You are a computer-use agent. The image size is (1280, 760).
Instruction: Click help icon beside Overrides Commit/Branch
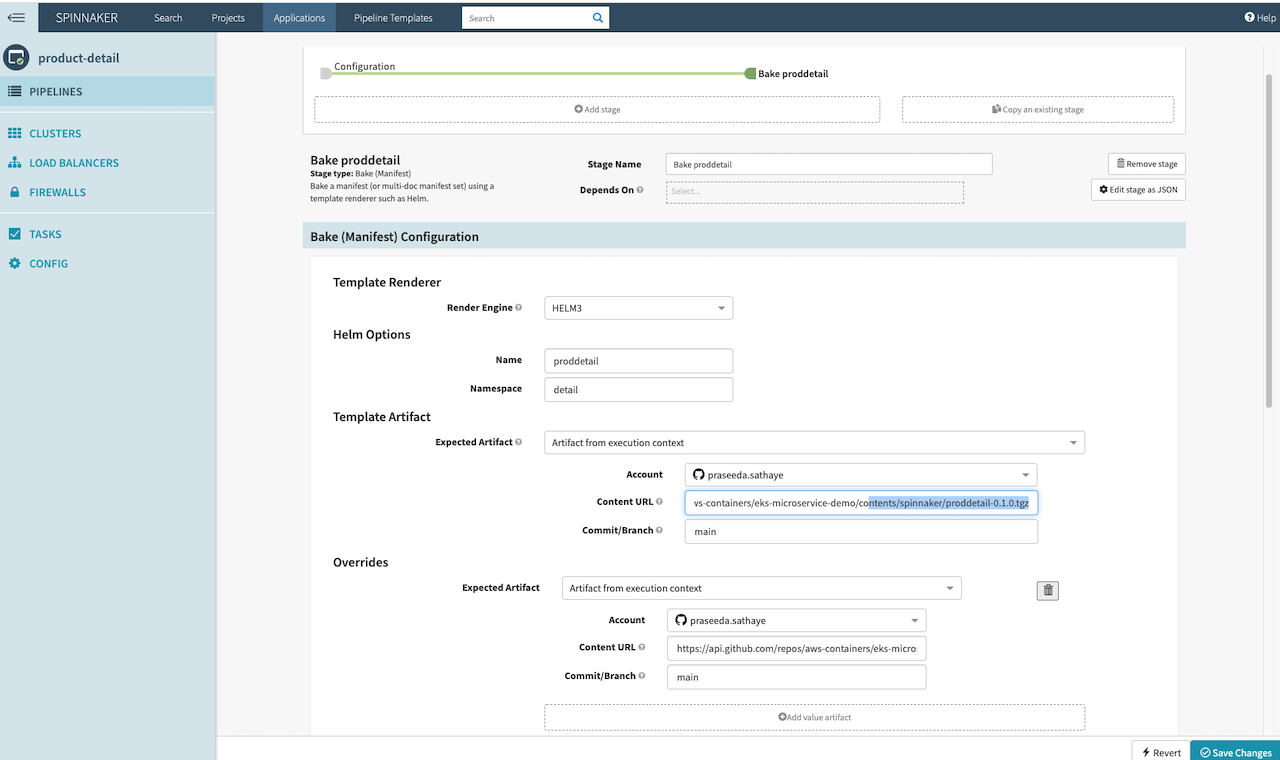pyautogui.click(x=641, y=676)
